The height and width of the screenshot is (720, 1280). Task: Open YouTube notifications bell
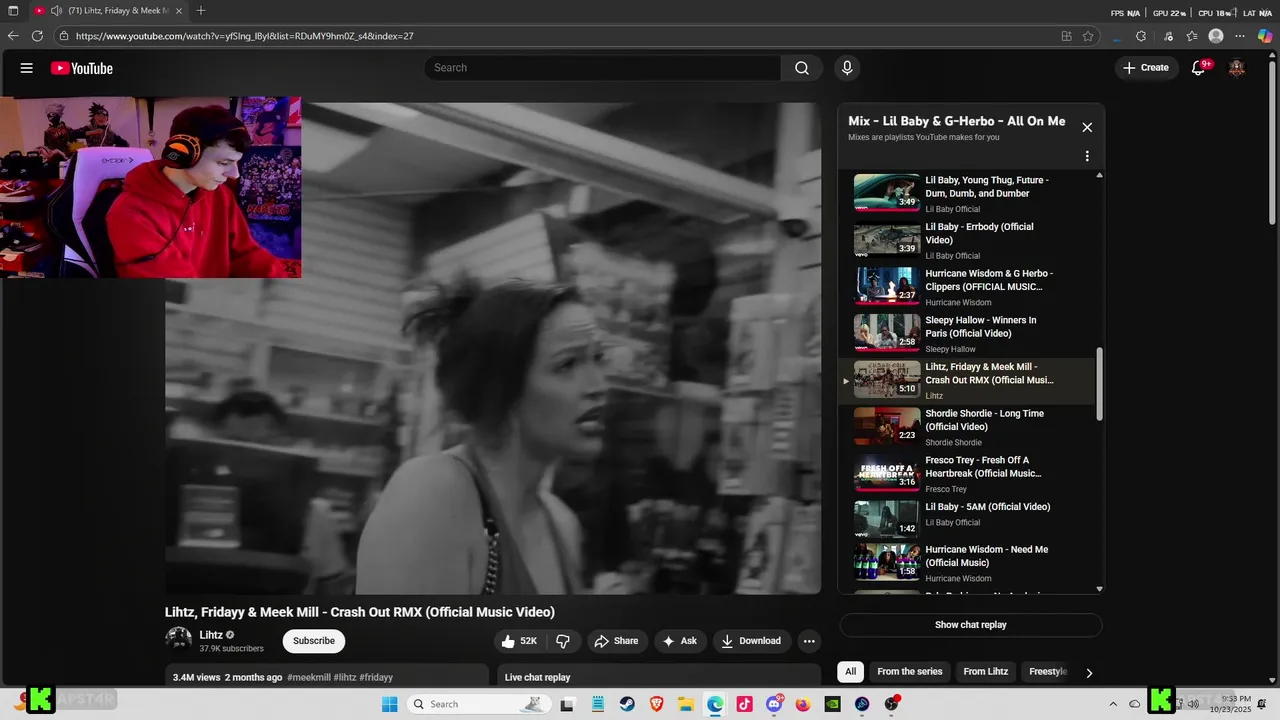click(1198, 68)
